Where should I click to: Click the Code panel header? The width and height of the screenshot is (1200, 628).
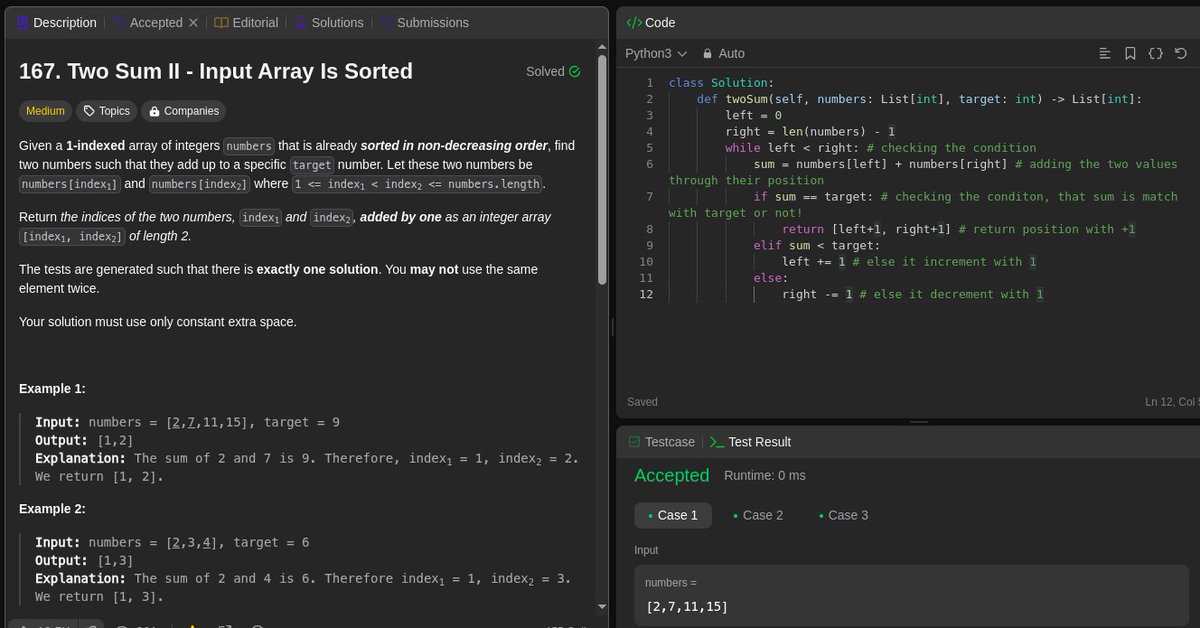(651, 22)
